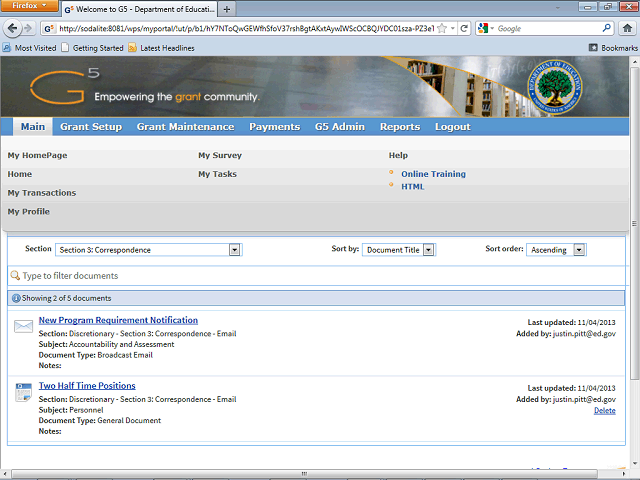Open the HTML help link
This screenshot has height=480, width=640.
pos(412,187)
